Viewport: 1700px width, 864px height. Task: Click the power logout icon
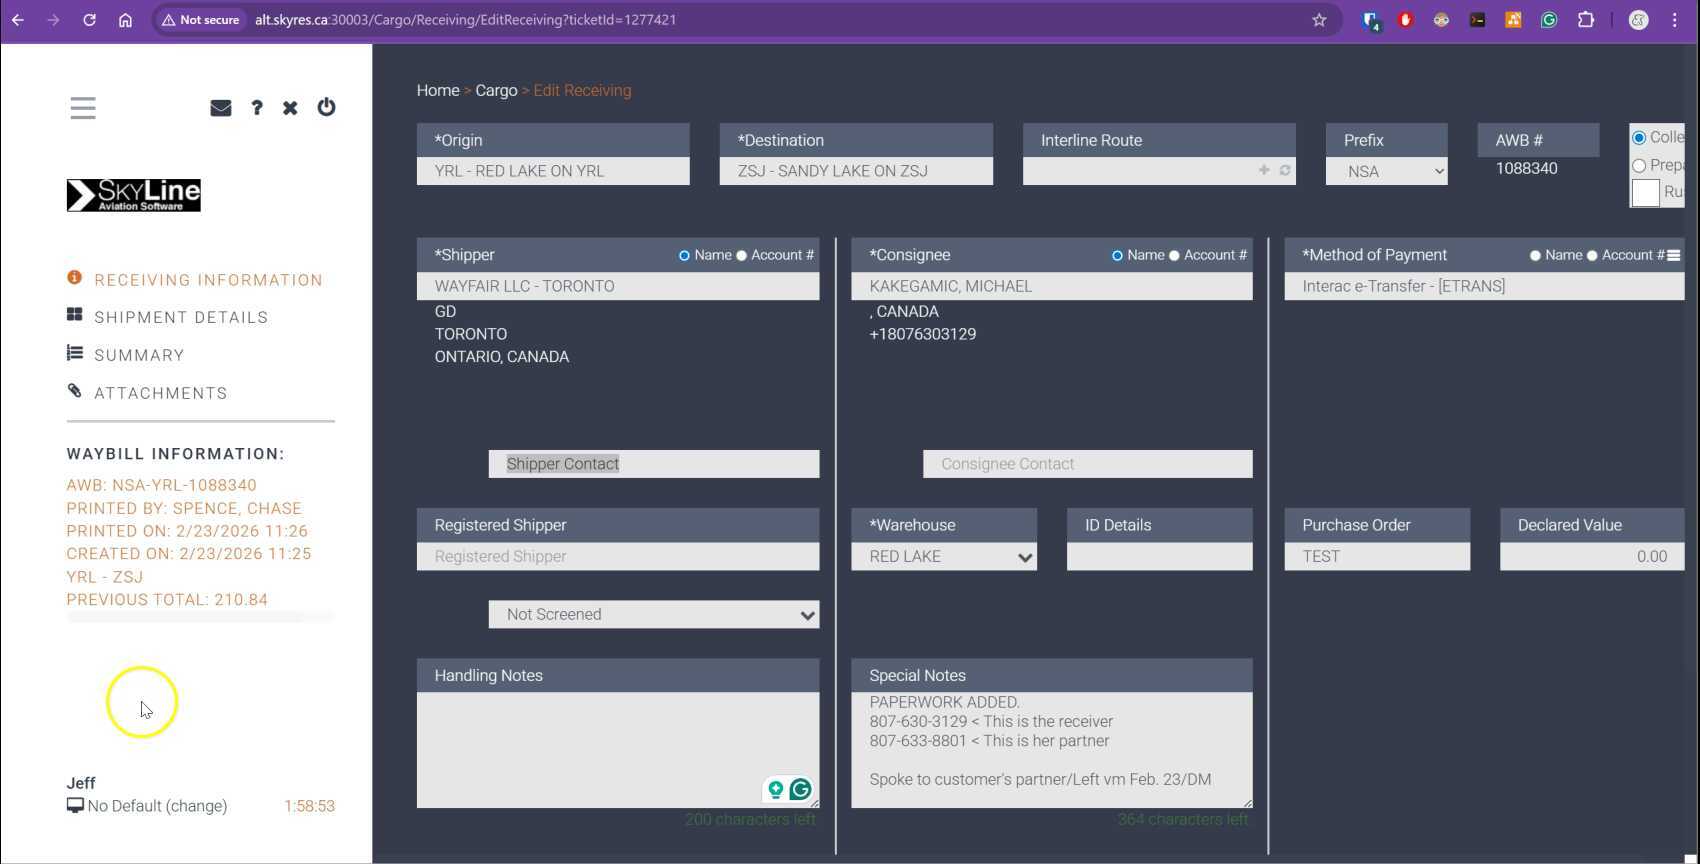coord(326,107)
